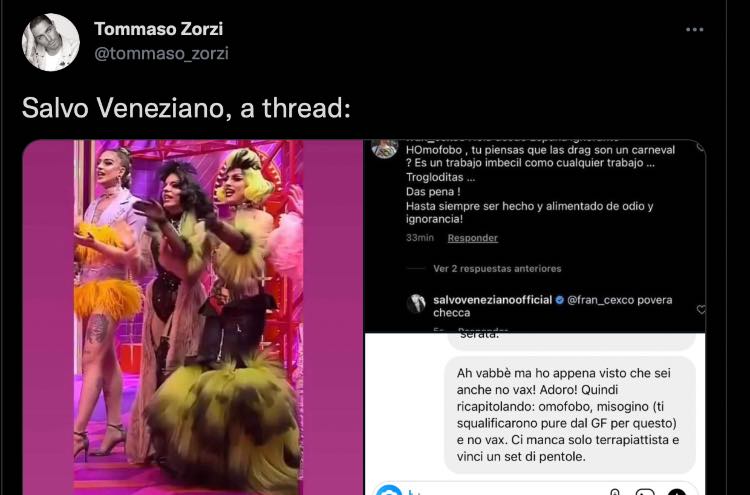Screen dimensions: 750x495
Task: Click the heart icon beside salvovenezianoofficial's comment
Action: pyautogui.click(x=701, y=310)
